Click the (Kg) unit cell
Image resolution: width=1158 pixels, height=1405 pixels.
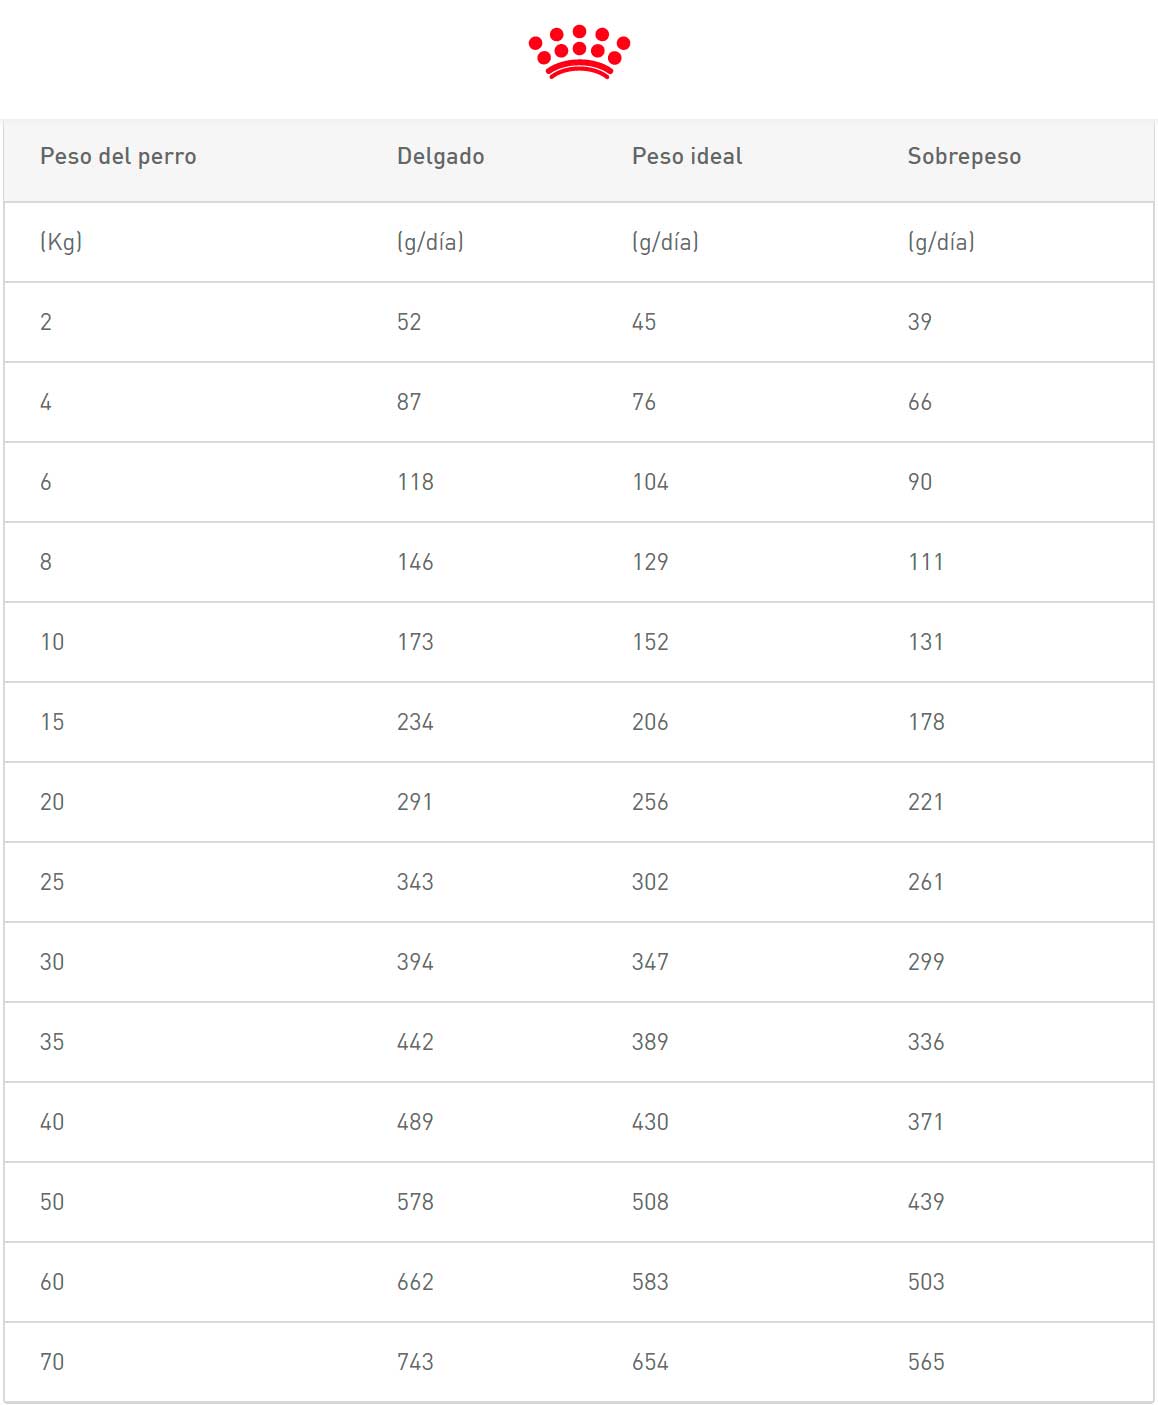(x=61, y=242)
